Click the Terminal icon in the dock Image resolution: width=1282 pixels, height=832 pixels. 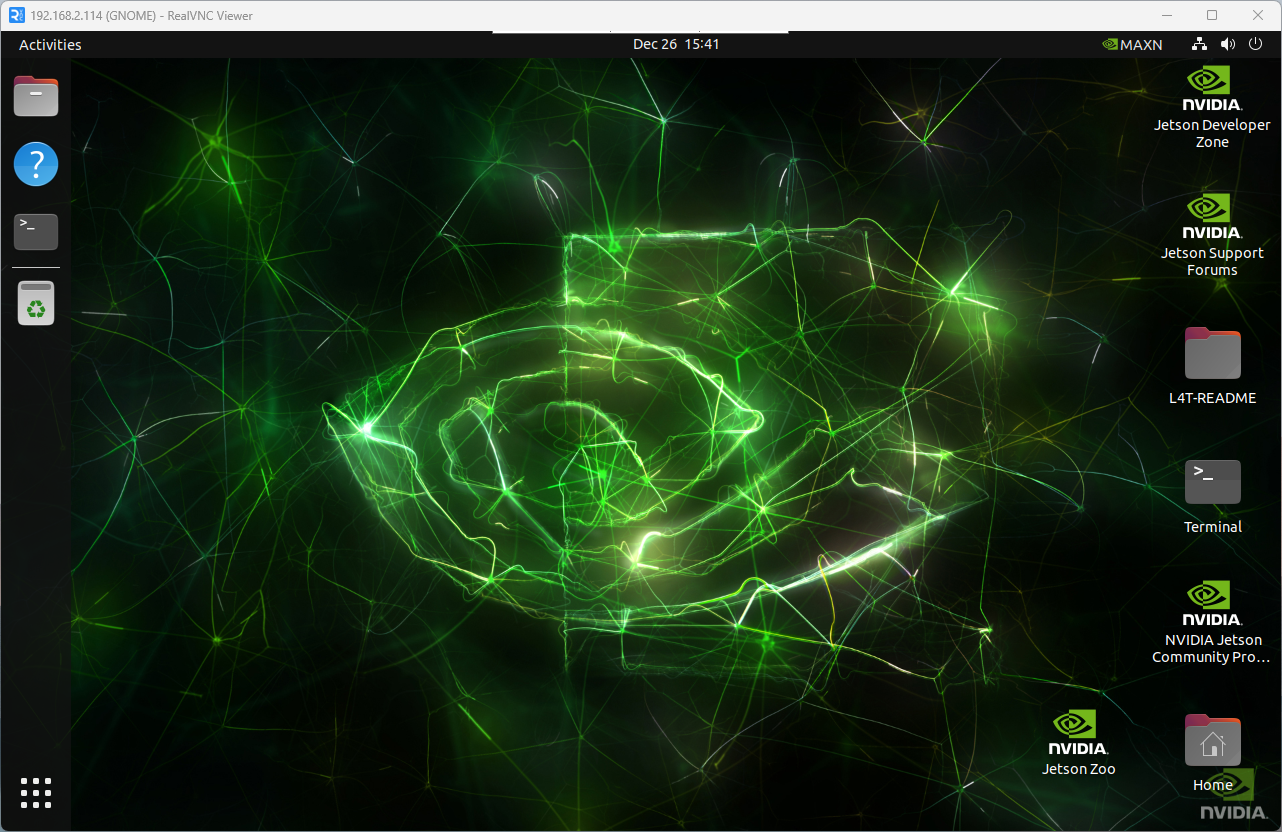pos(35,231)
